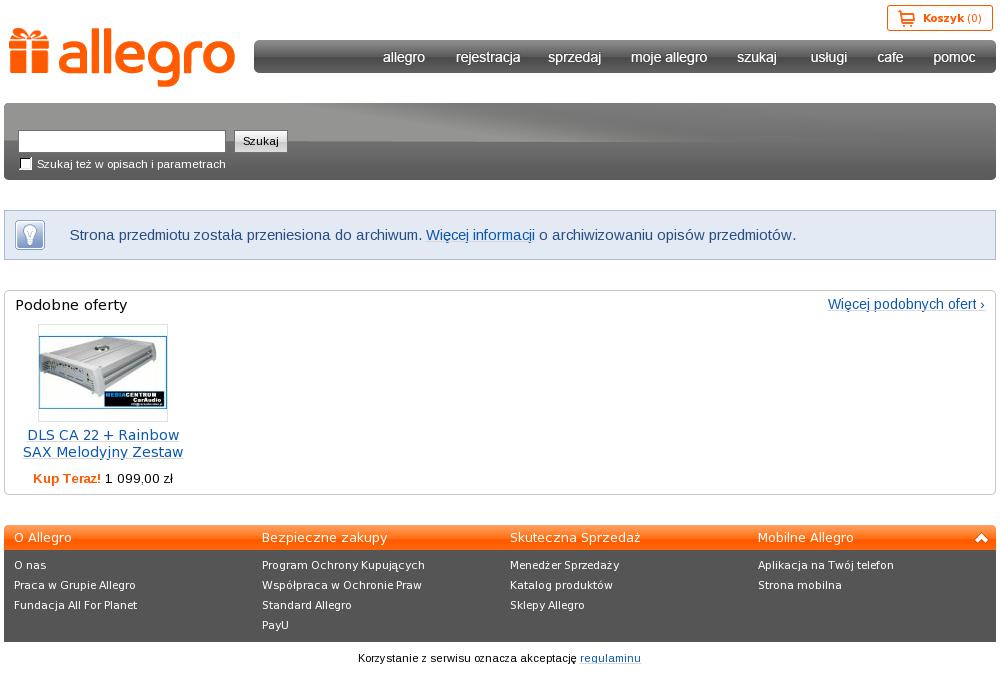
Task: Open DLS CA 22 + Rainbow offer link
Action: pyautogui.click(x=103, y=443)
